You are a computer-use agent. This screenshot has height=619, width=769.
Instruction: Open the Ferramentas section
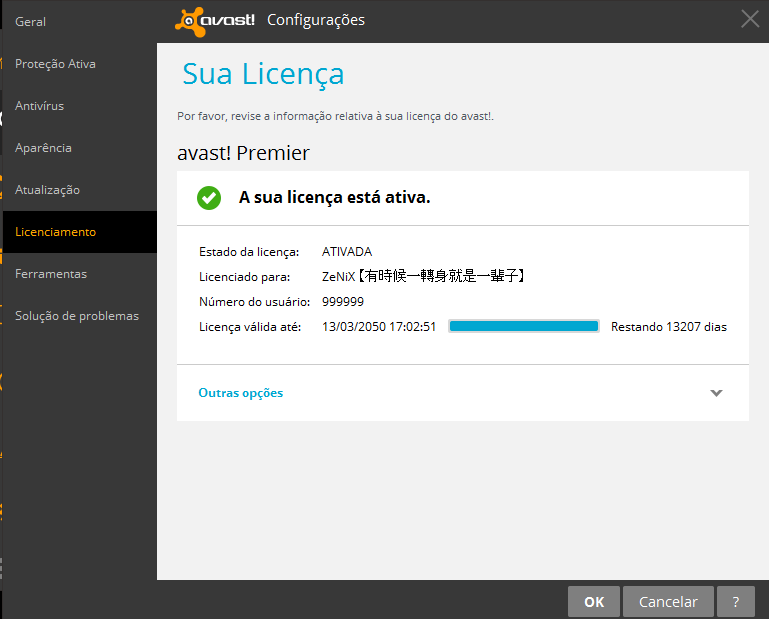coord(51,274)
